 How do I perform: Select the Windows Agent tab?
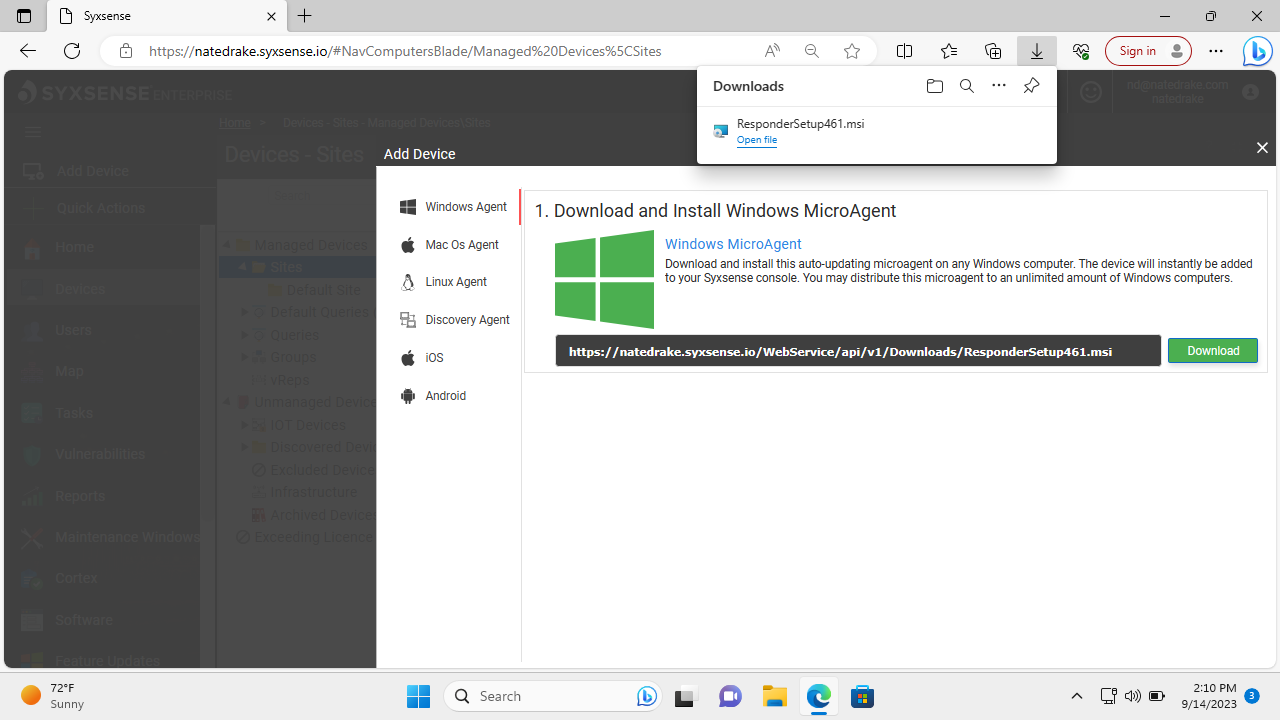click(452, 207)
